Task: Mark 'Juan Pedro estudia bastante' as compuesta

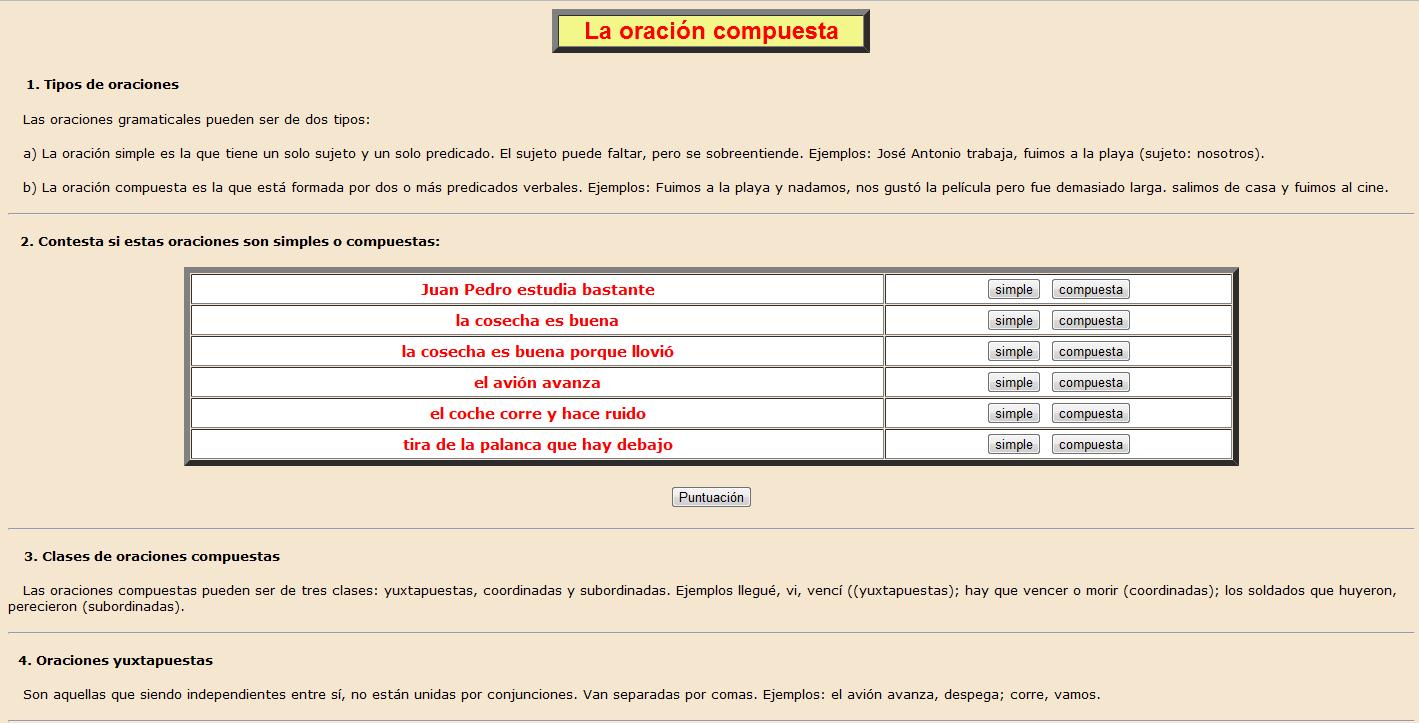Action: pyautogui.click(x=1090, y=289)
